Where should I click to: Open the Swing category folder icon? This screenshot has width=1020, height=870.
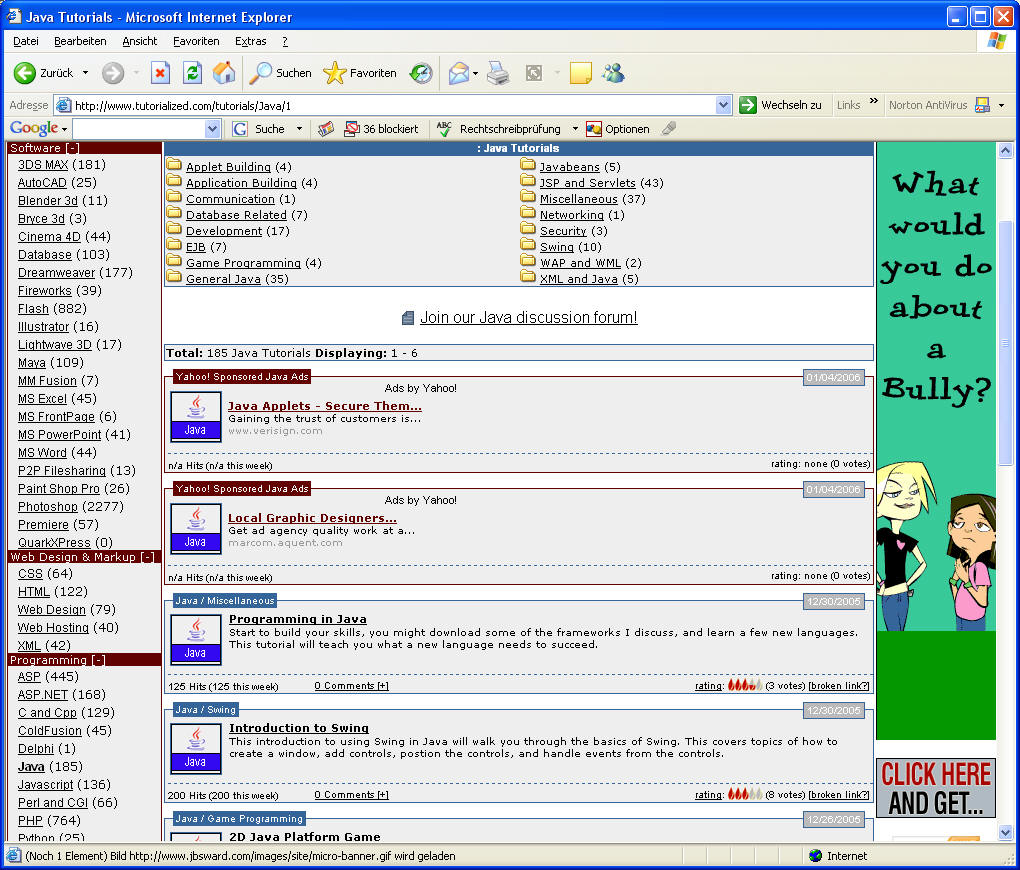point(528,246)
